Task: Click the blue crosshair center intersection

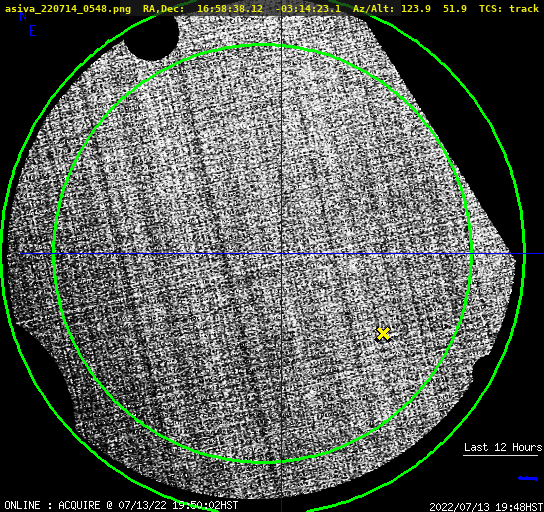Action: pyautogui.click(x=281, y=254)
